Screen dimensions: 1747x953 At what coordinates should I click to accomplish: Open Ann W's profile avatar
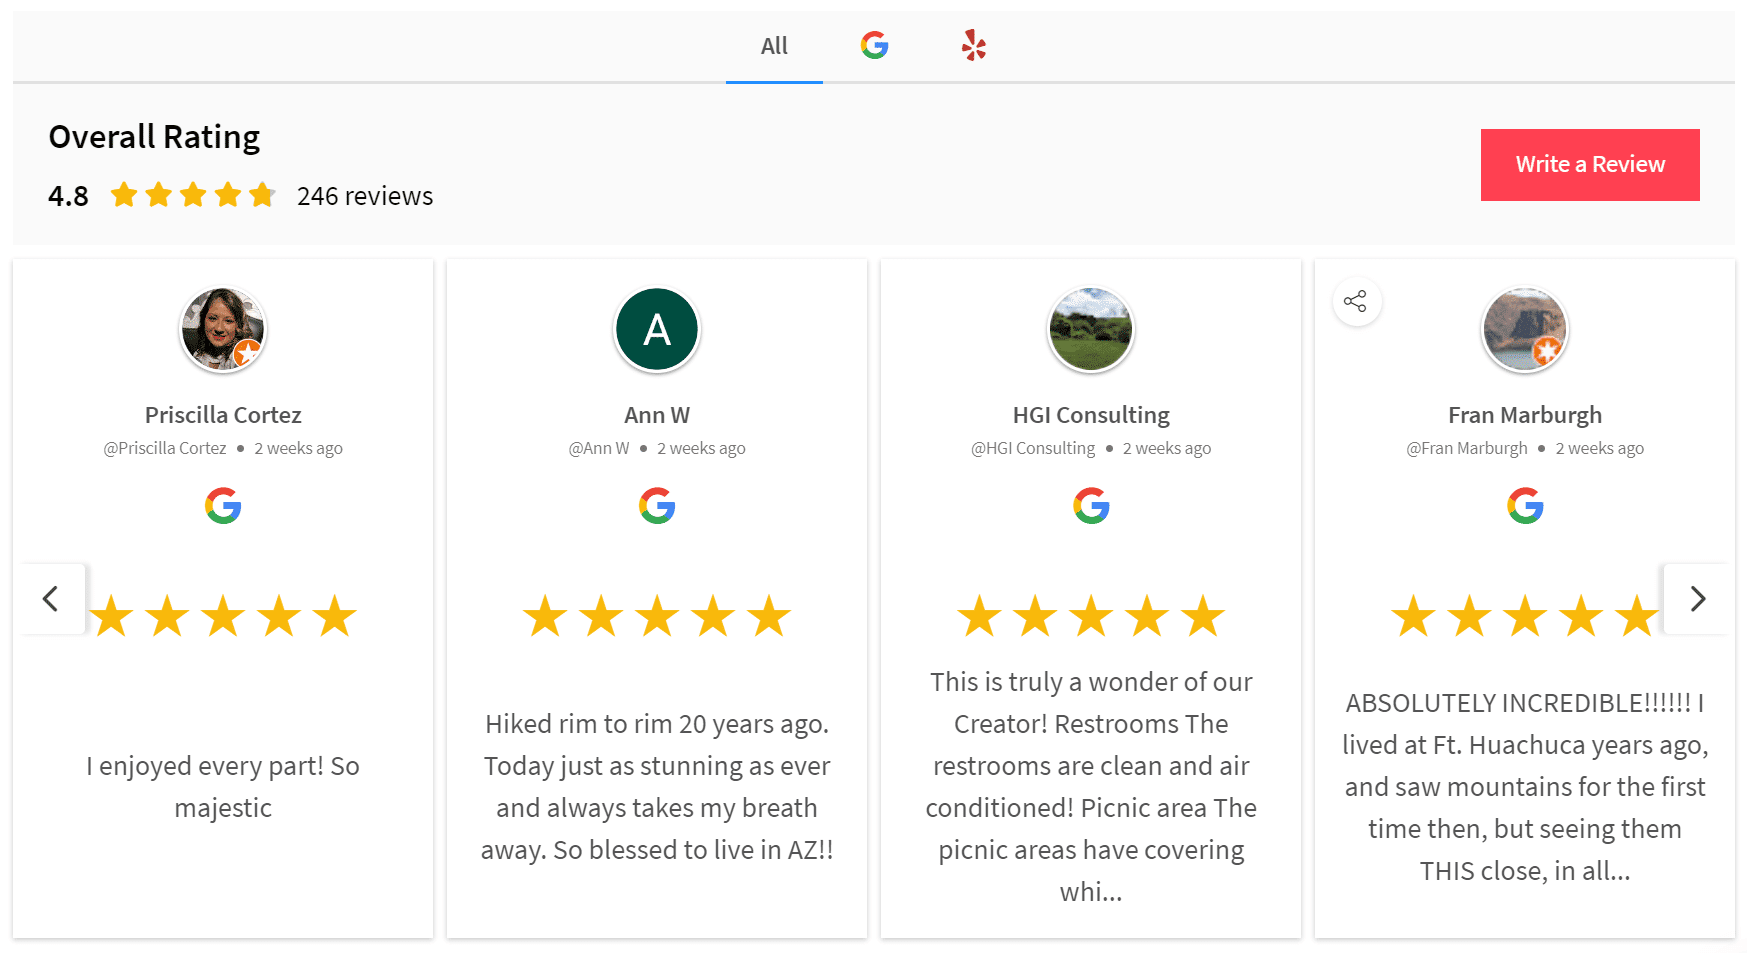coord(657,329)
